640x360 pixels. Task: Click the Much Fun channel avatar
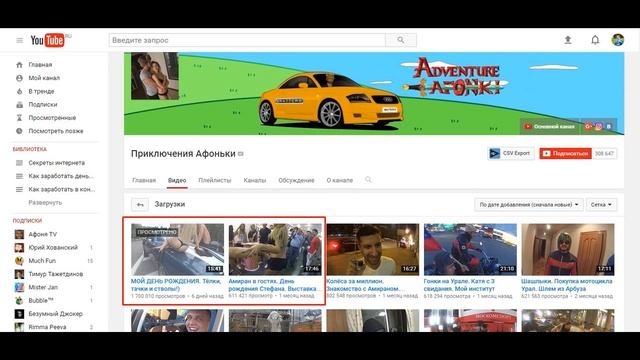click(x=19, y=261)
